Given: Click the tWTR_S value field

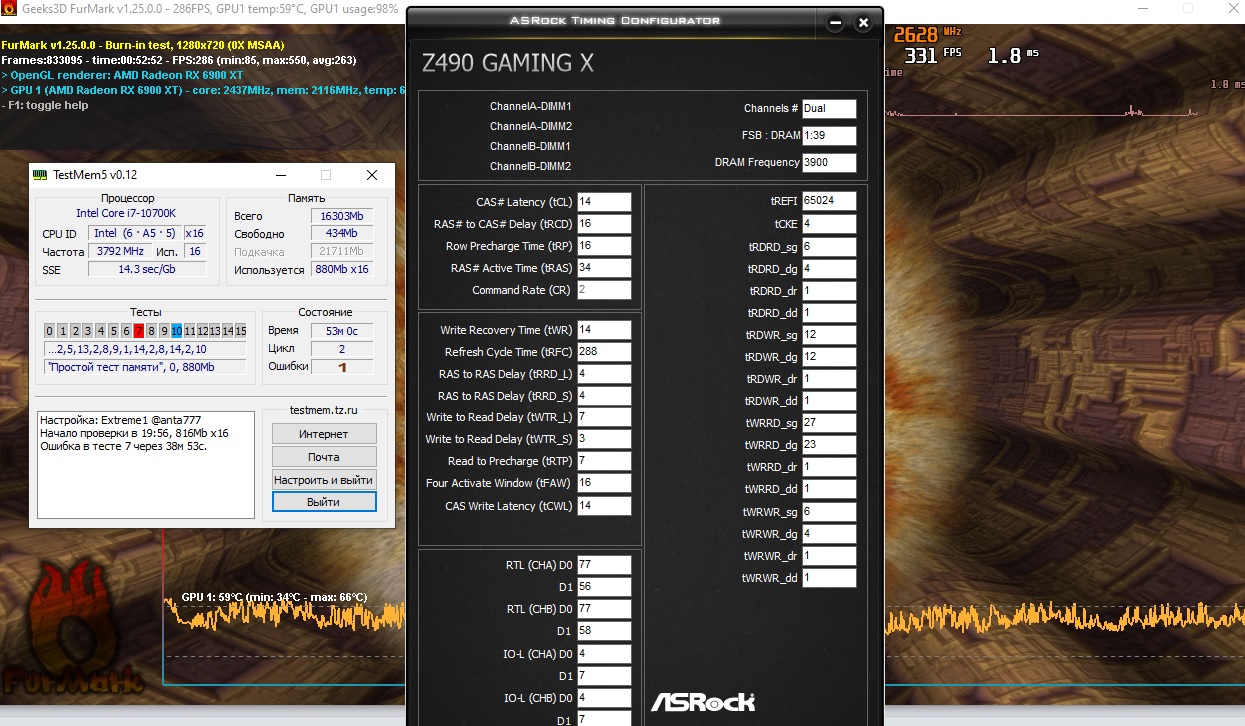Looking at the screenshot, I should pyautogui.click(x=604, y=439).
